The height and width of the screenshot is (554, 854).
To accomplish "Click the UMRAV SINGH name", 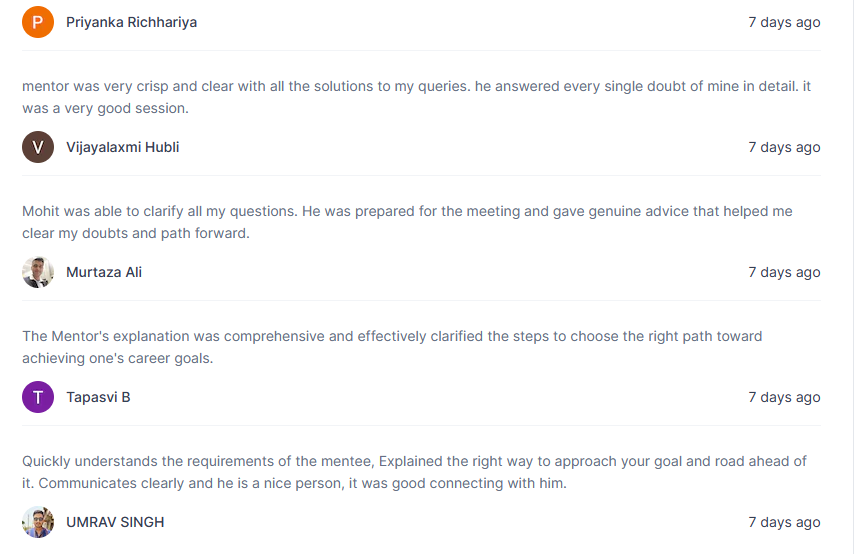I will click(115, 522).
